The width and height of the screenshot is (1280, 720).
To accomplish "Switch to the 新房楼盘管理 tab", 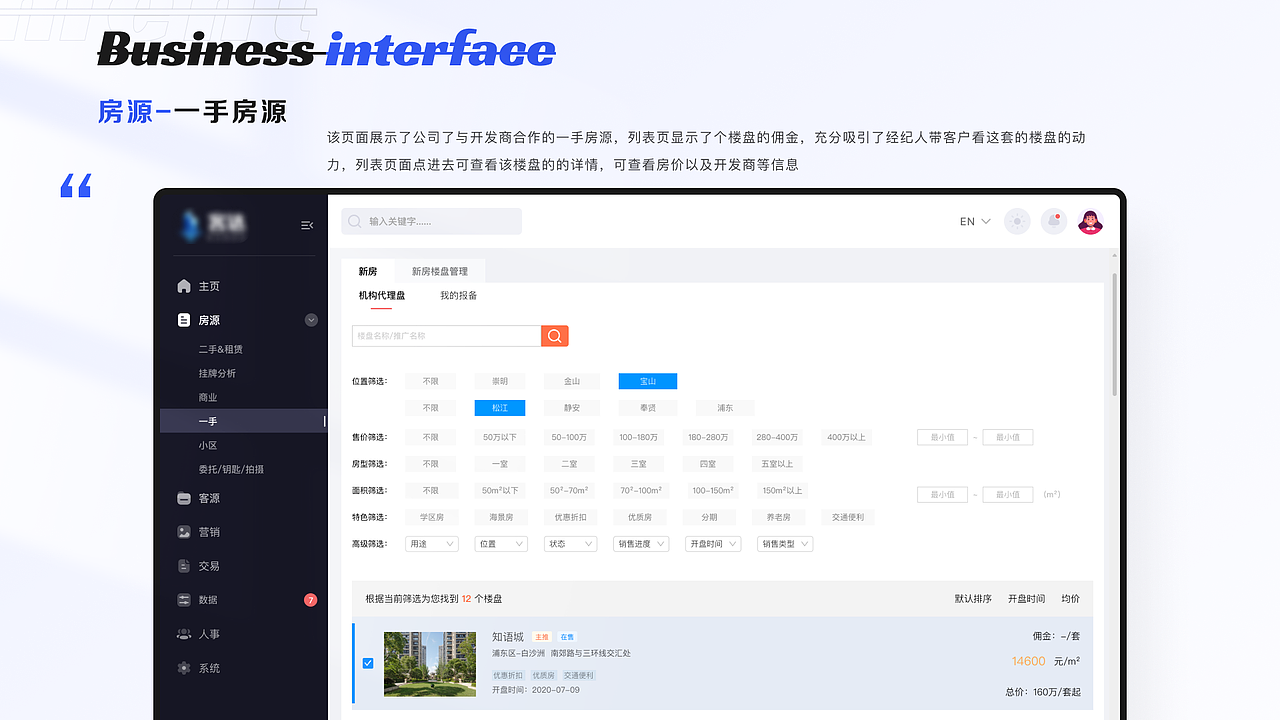I will (440, 271).
